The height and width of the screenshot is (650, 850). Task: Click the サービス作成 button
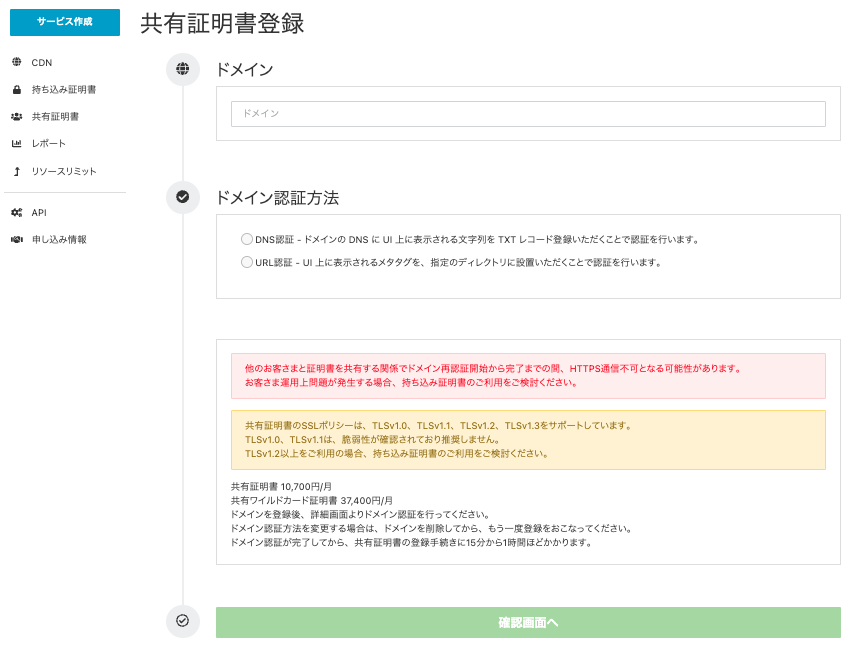click(64, 22)
